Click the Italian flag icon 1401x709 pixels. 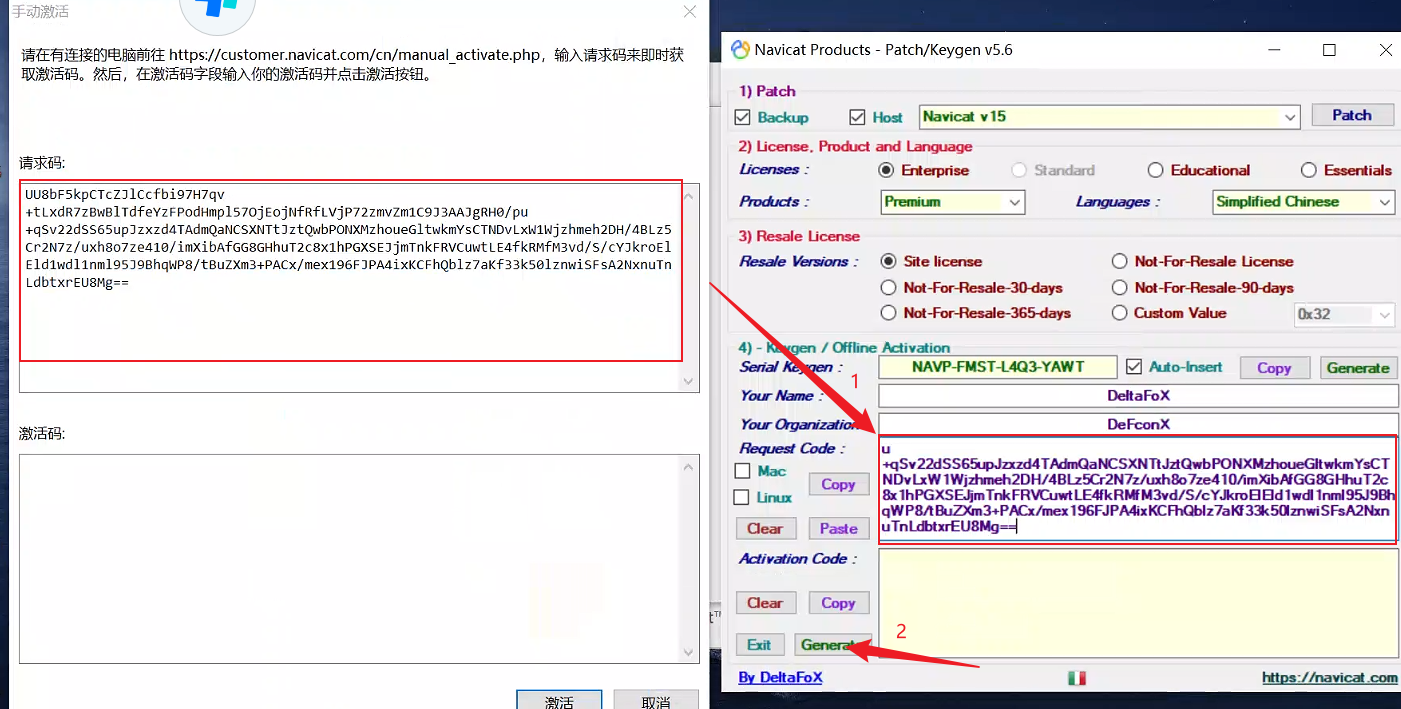coord(1077,678)
